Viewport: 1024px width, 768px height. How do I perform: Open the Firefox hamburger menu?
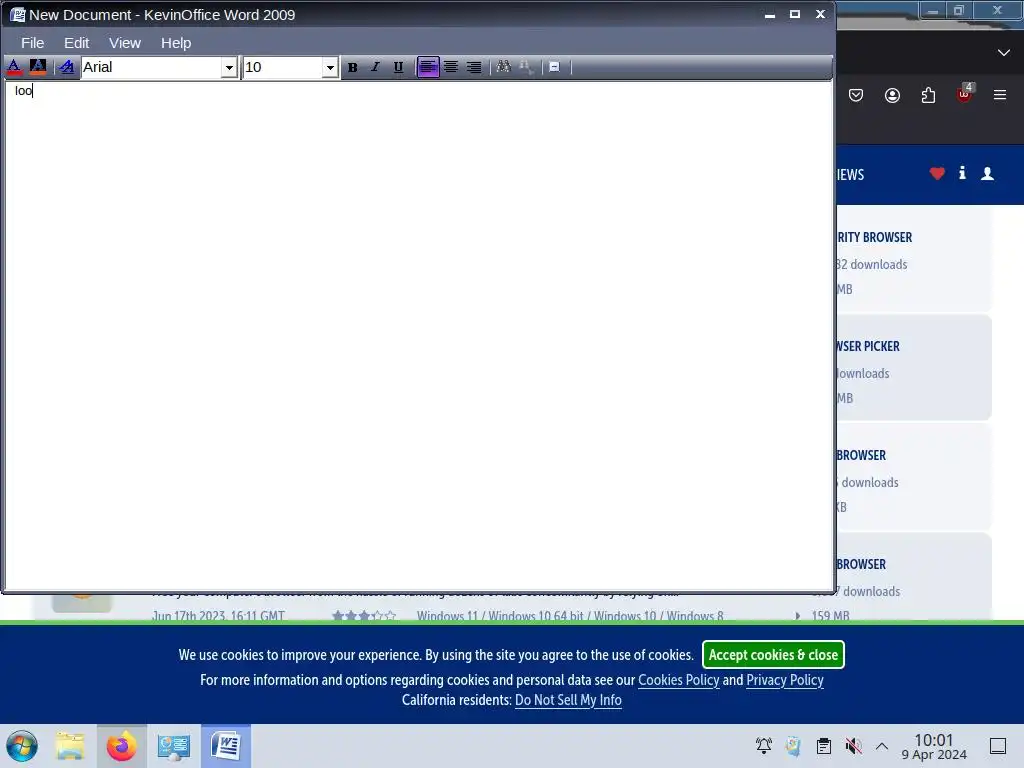coord(1000,95)
